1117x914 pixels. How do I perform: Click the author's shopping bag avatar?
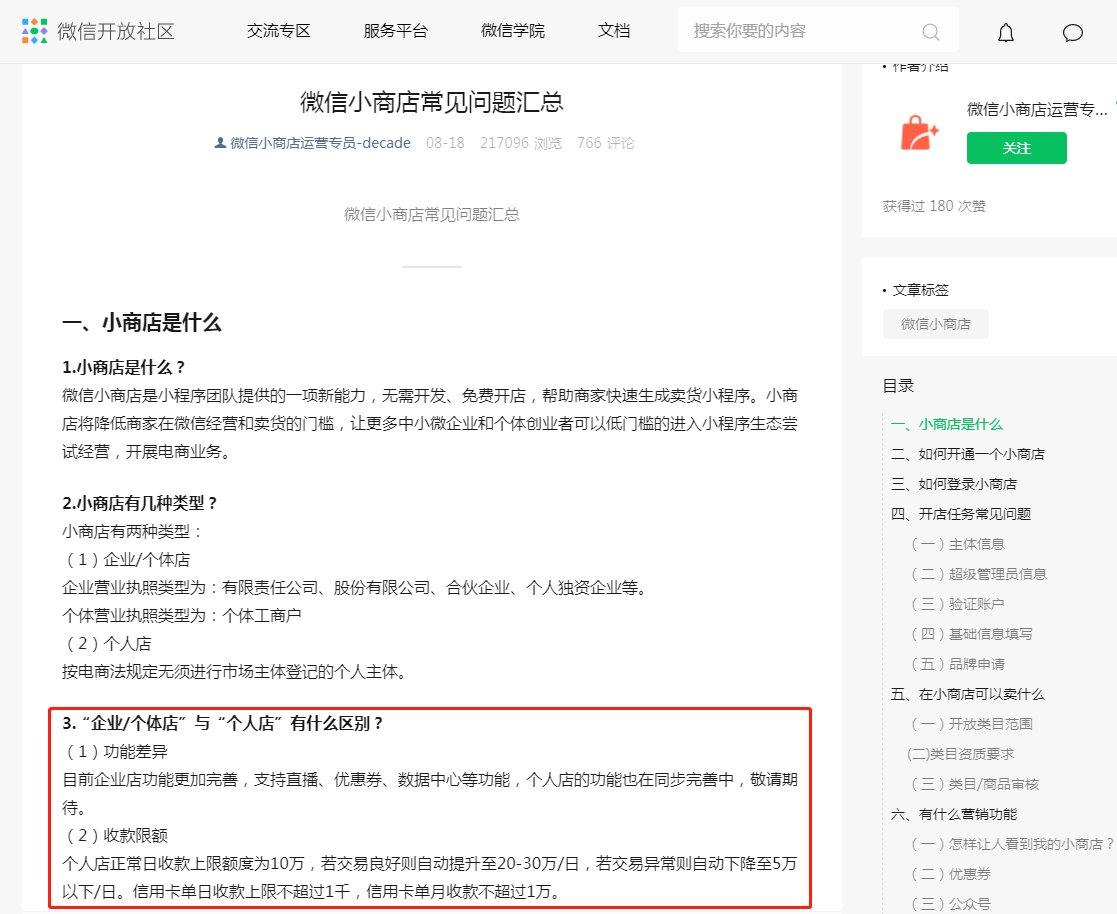[919, 133]
